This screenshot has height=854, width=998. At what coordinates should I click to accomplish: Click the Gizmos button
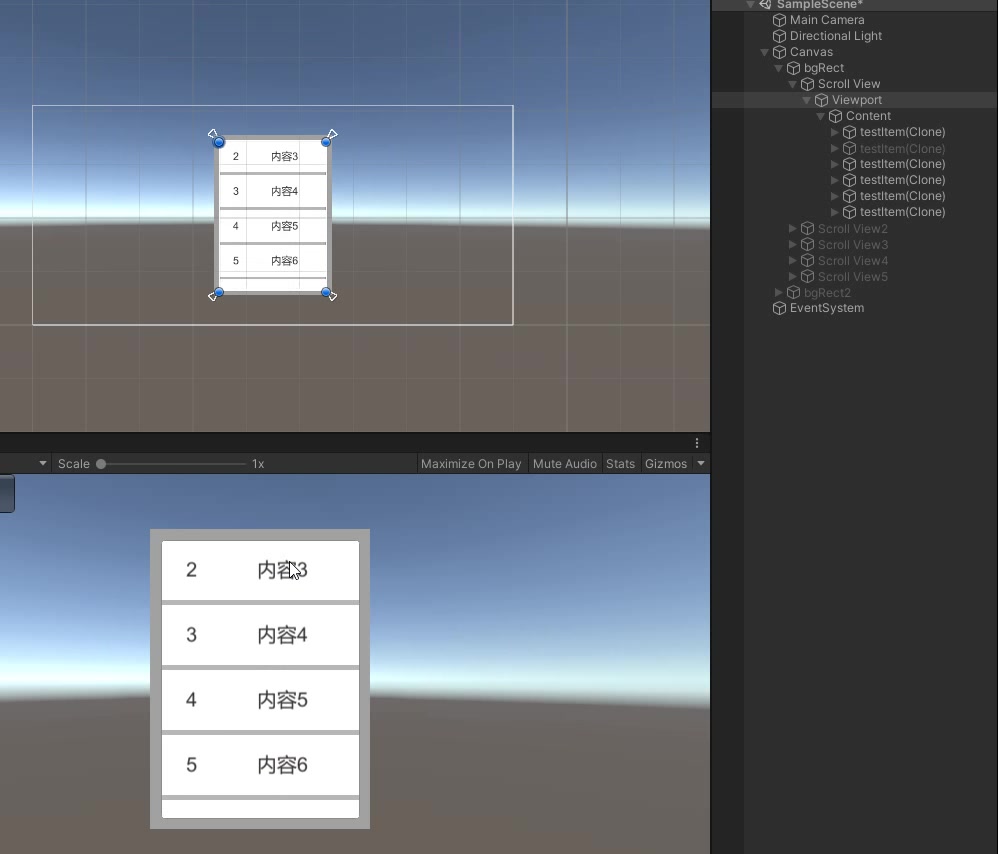point(665,464)
